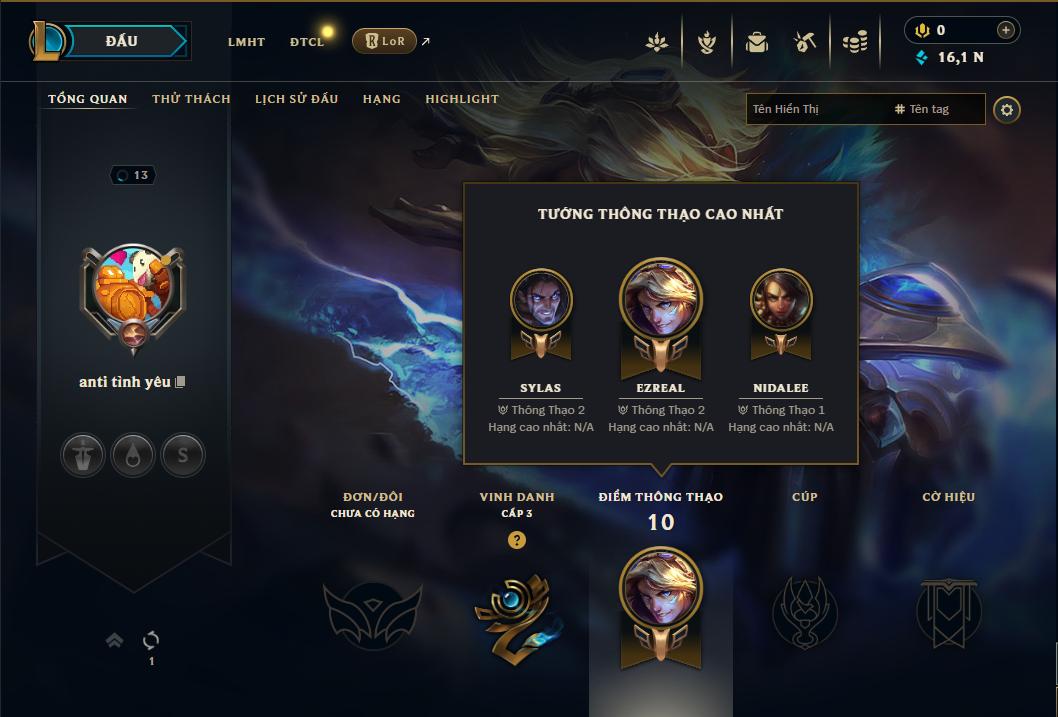The height and width of the screenshot is (717, 1058).
Task: Switch to ĐTCL game mode
Action: click(x=307, y=42)
